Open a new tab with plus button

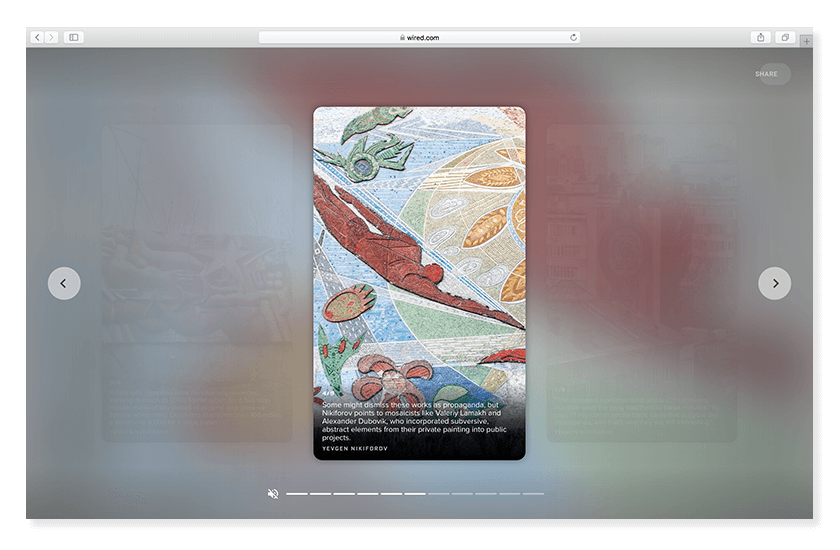click(806, 41)
